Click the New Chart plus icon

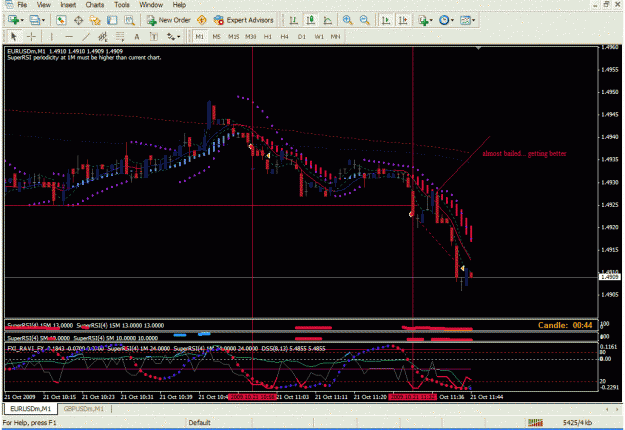(13, 20)
